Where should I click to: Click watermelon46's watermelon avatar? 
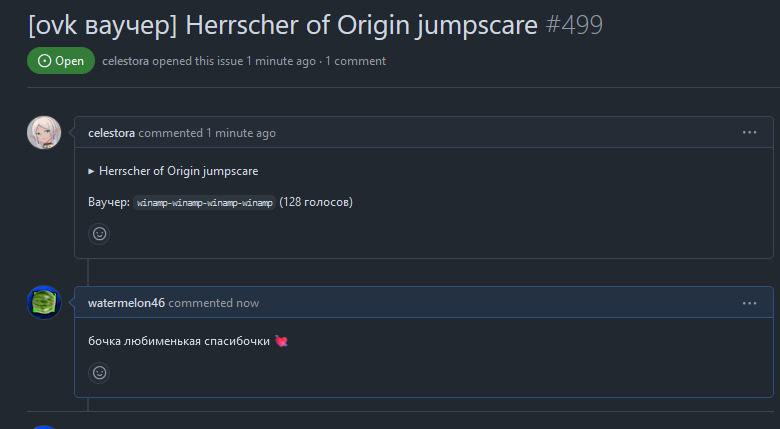click(x=44, y=303)
